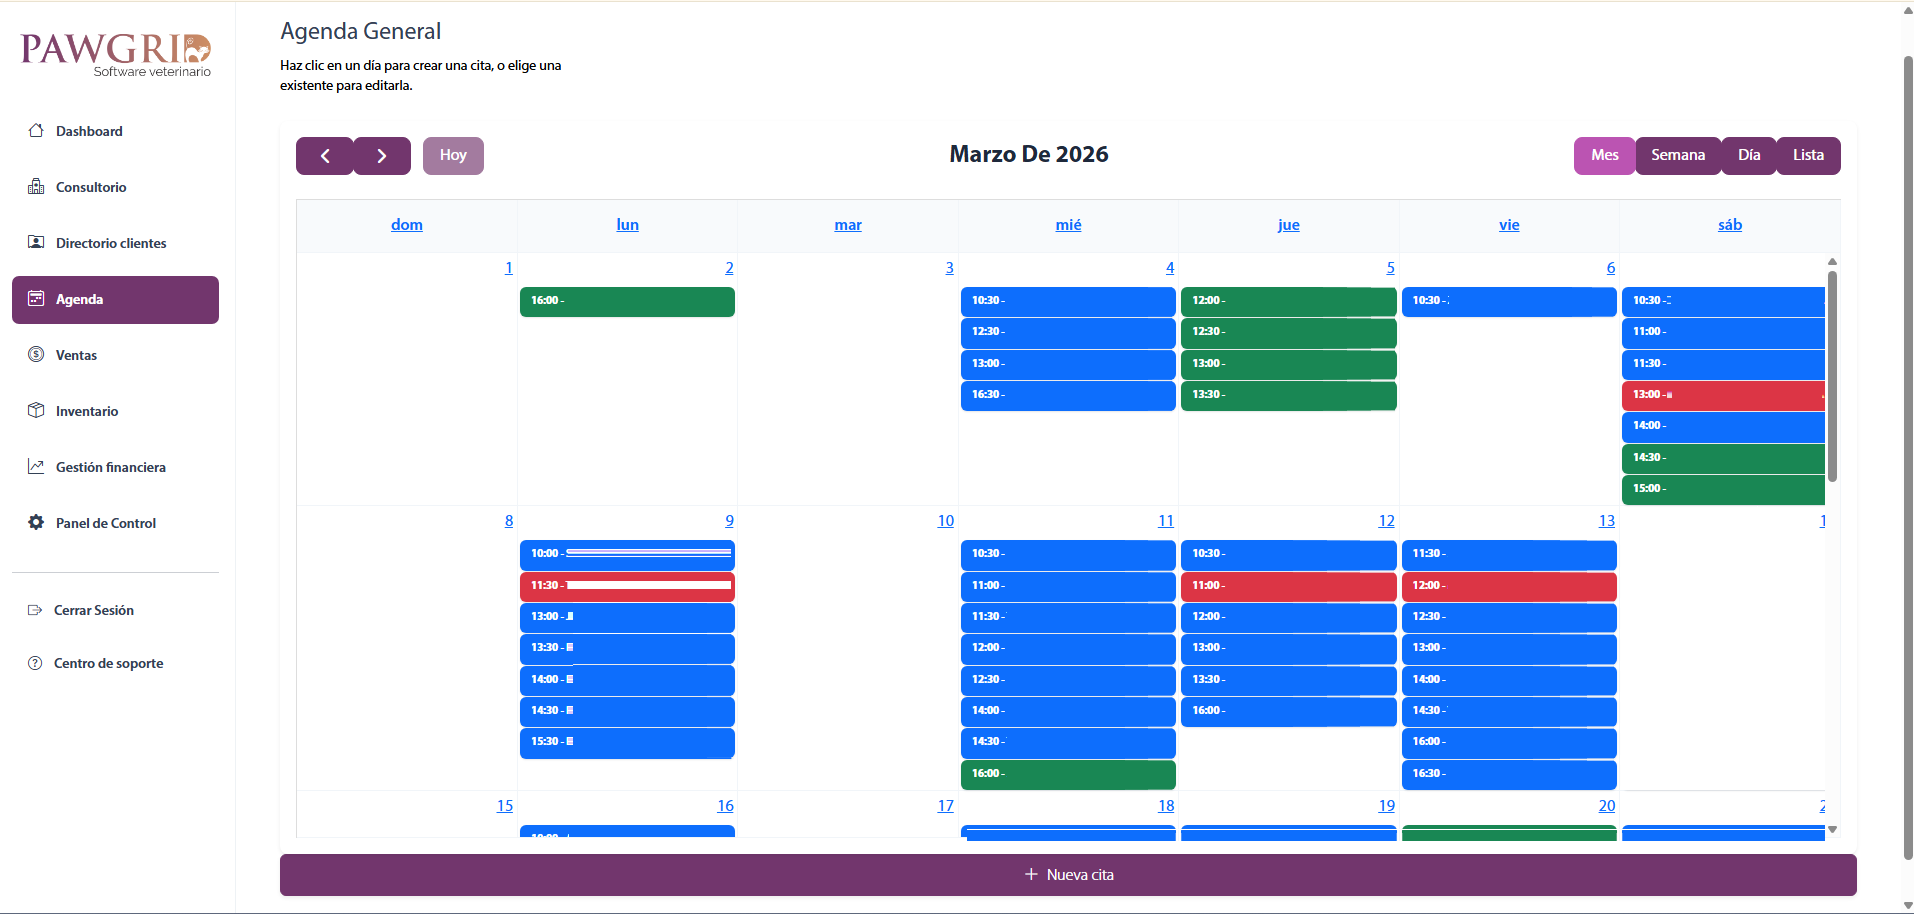Click the Nueva cita button
The image size is (1914, 914).
click(x=1068, y=875)
